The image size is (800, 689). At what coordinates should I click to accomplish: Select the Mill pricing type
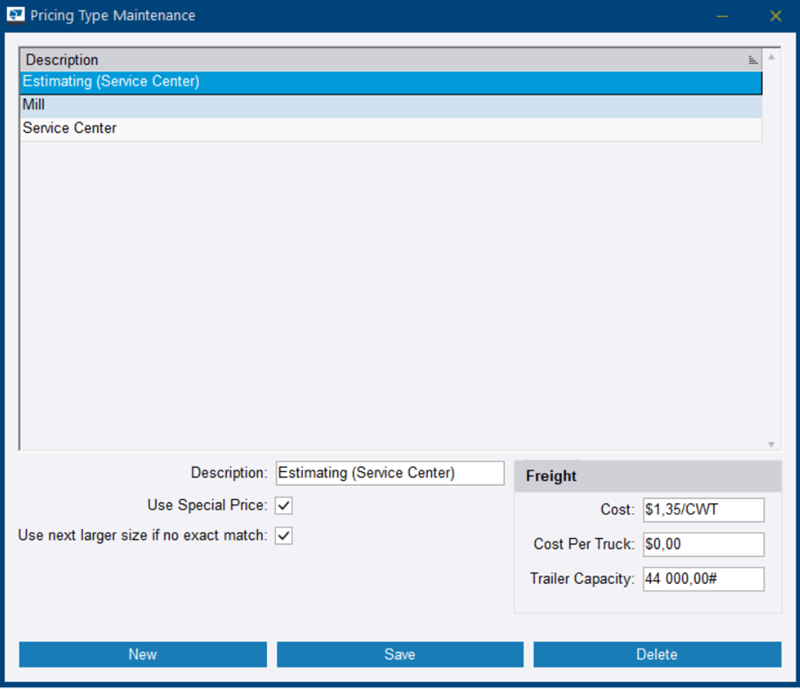tap(200, 104)
